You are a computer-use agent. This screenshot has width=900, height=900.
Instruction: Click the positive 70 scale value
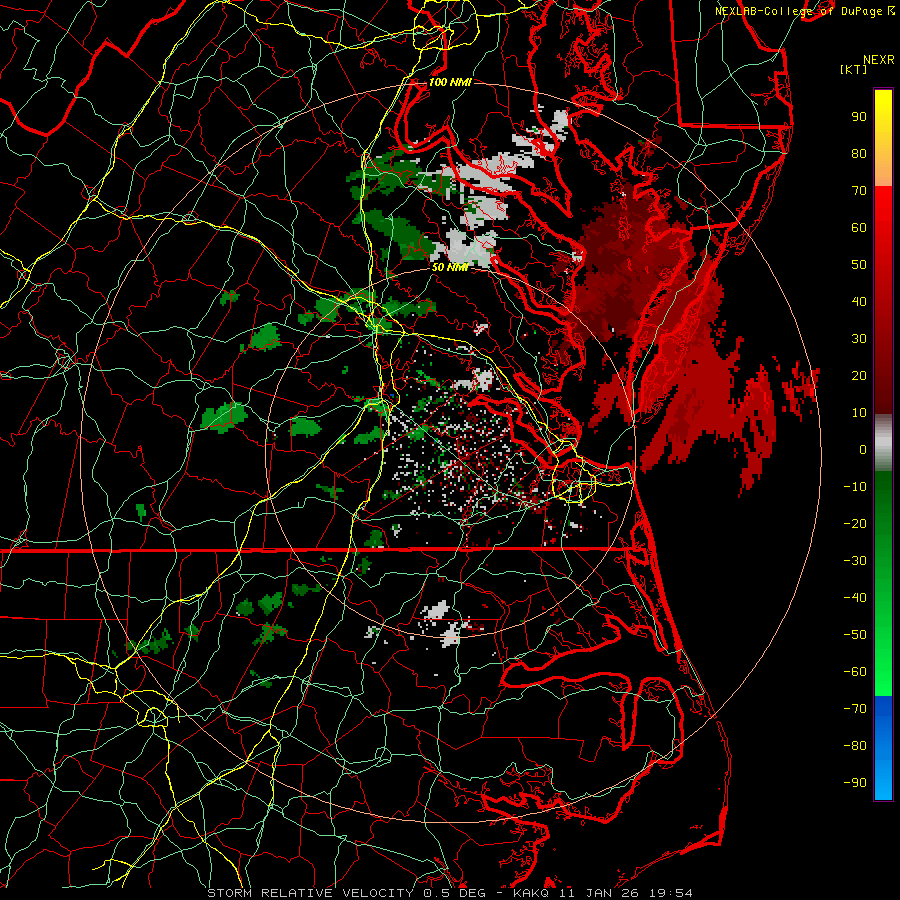click(x=859, y=191)
